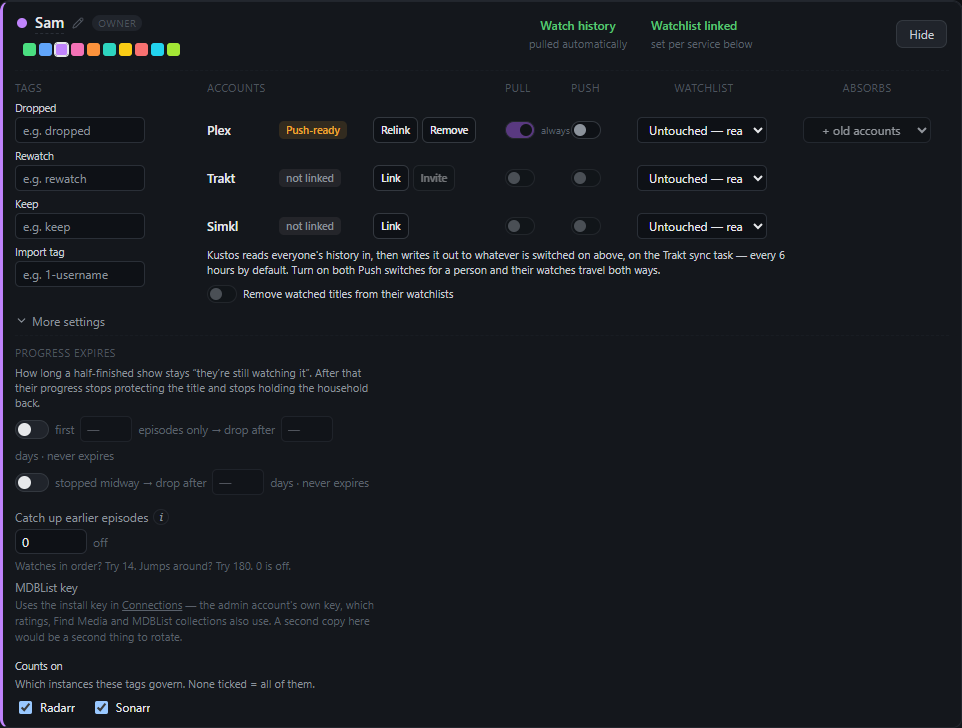The image size is (962, 728).
Task: Select the yellow profile color swatch
Action: 125,50
